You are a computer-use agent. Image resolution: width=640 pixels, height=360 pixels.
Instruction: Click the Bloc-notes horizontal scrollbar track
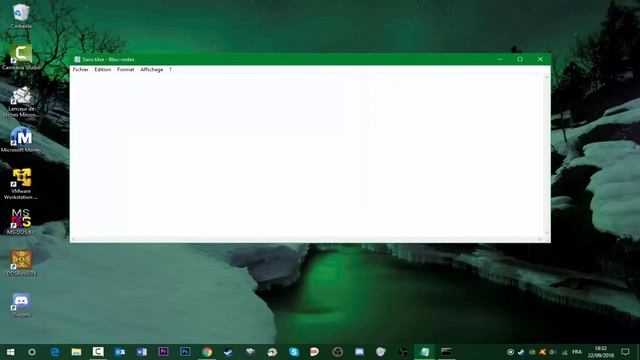coord(306,239)
